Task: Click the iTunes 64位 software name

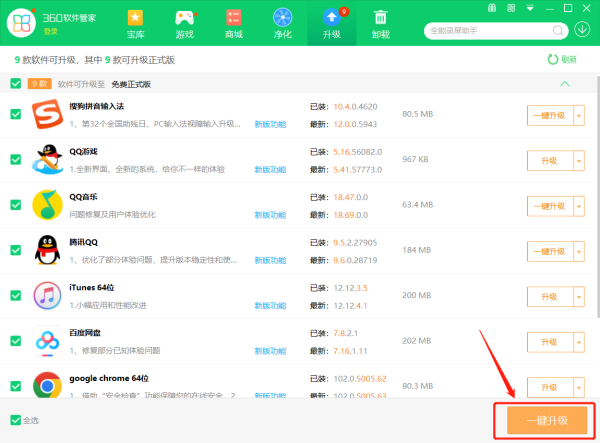Action: pos(92,287)
